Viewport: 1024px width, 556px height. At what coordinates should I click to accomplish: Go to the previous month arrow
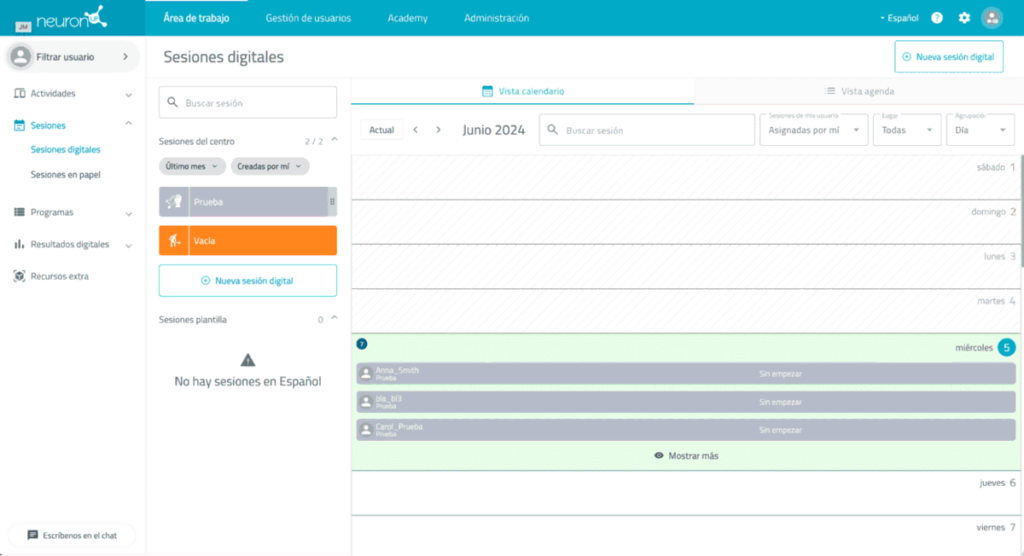click(416, 130)
